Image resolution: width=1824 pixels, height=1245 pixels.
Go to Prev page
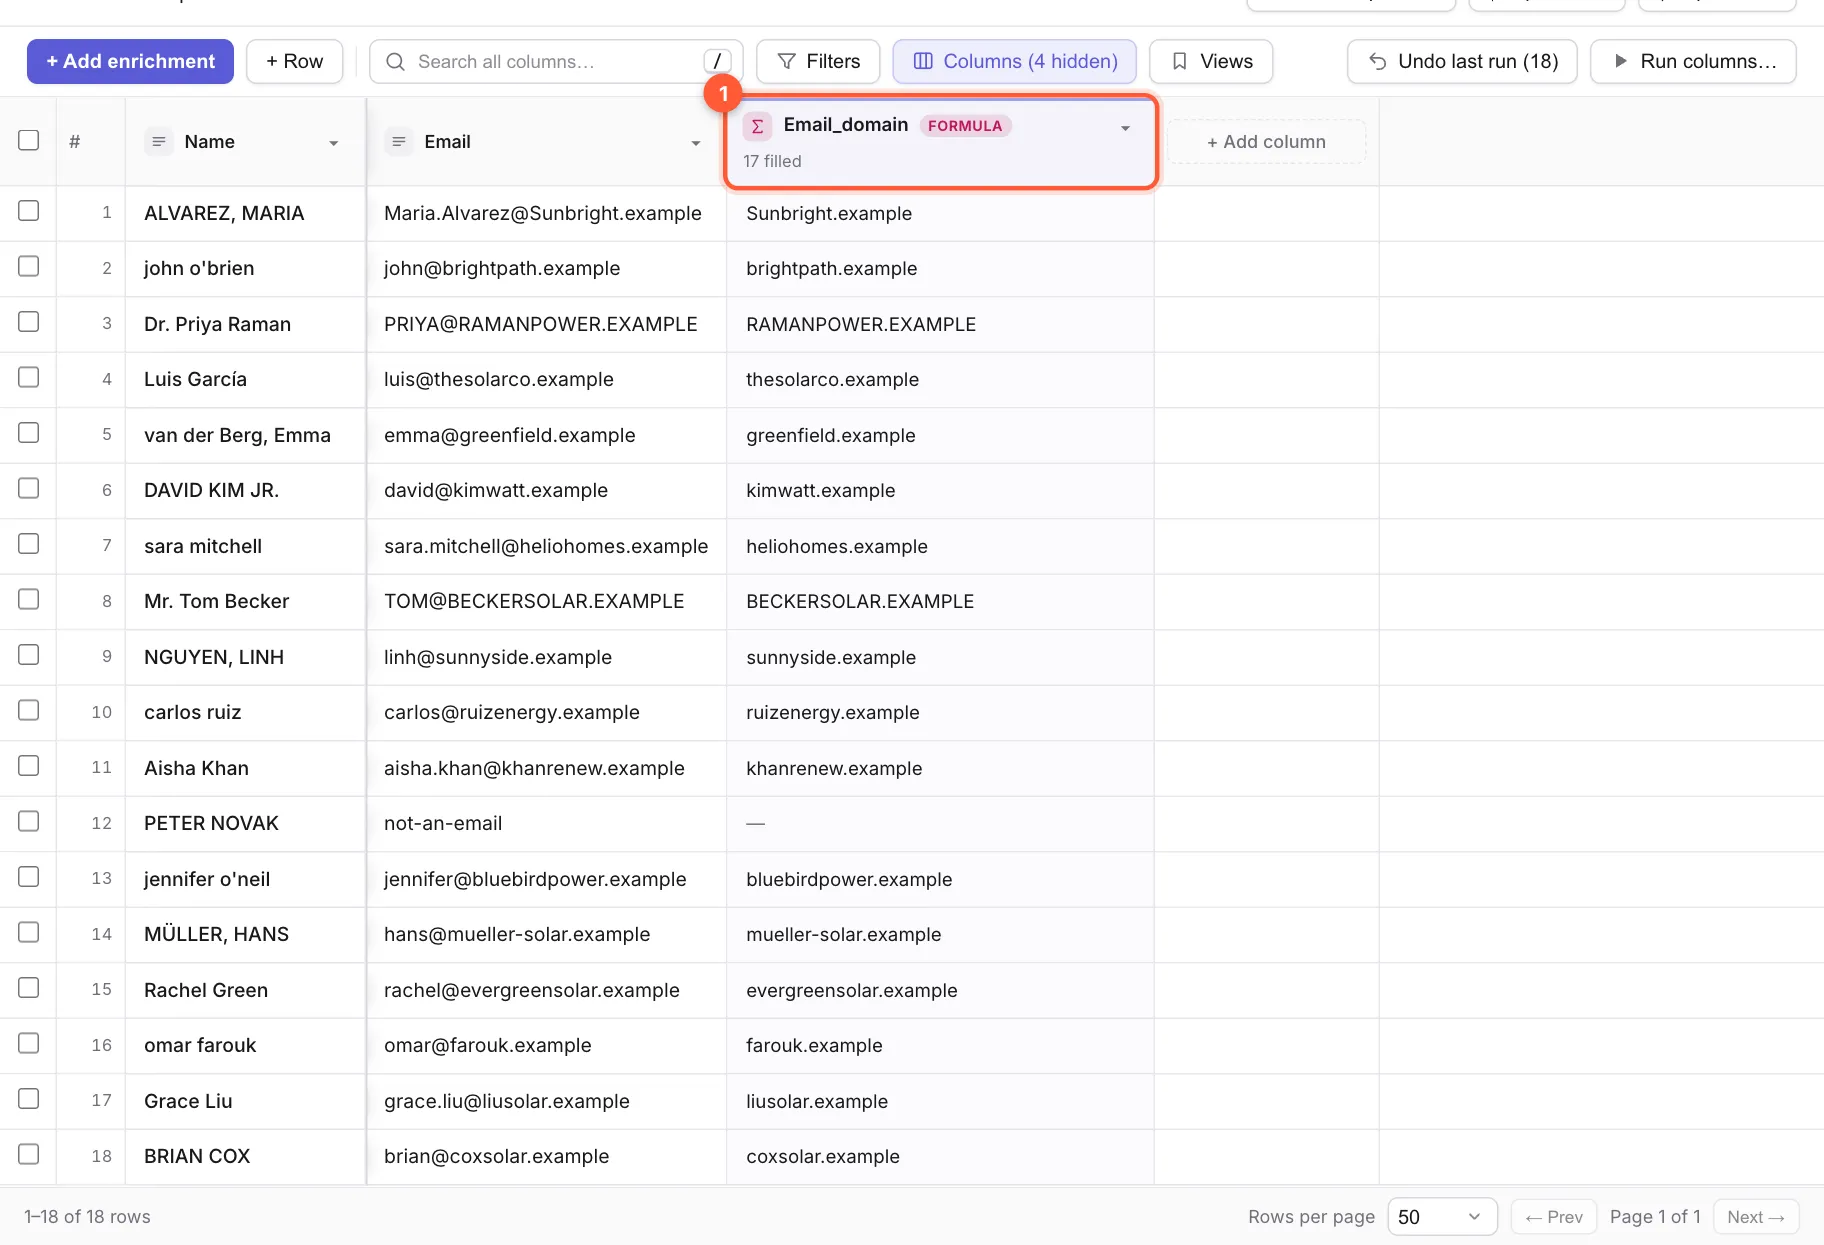(x=1554, y=1217)
